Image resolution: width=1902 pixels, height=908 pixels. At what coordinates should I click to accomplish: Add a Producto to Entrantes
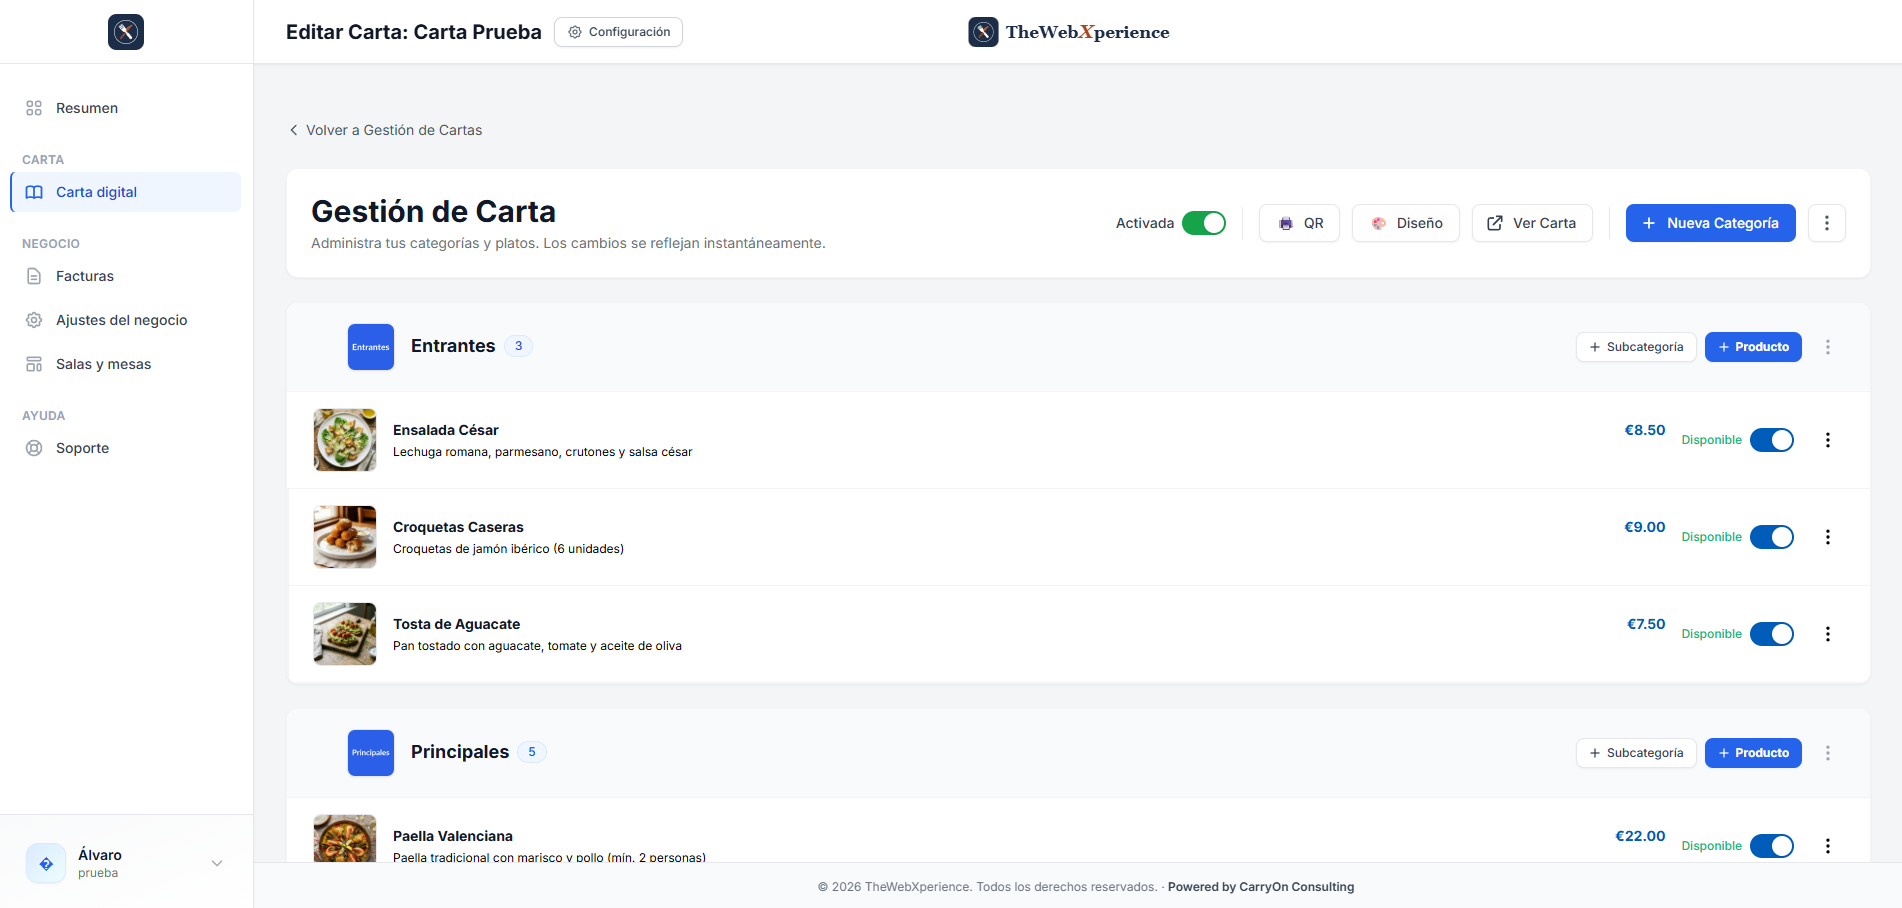click(1753, 347)
